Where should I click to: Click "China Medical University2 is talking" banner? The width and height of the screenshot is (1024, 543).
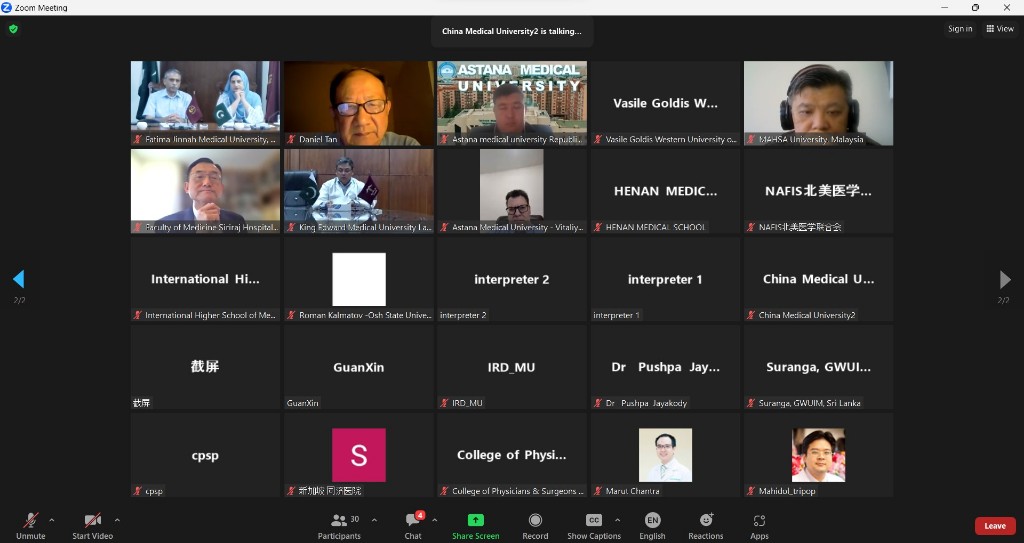(512, 31)
